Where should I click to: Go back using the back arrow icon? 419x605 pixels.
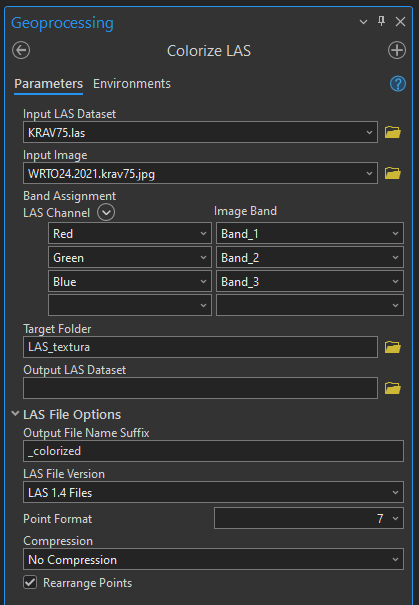[x=21, y=51]
